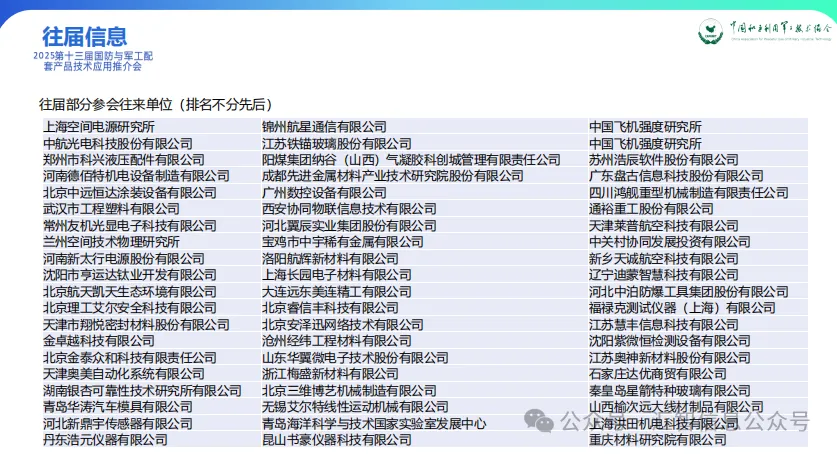Pick 天津莱普航空科技有限公司 from the list
This screenshot has width=837, height=454.
[x=664, y=226]
